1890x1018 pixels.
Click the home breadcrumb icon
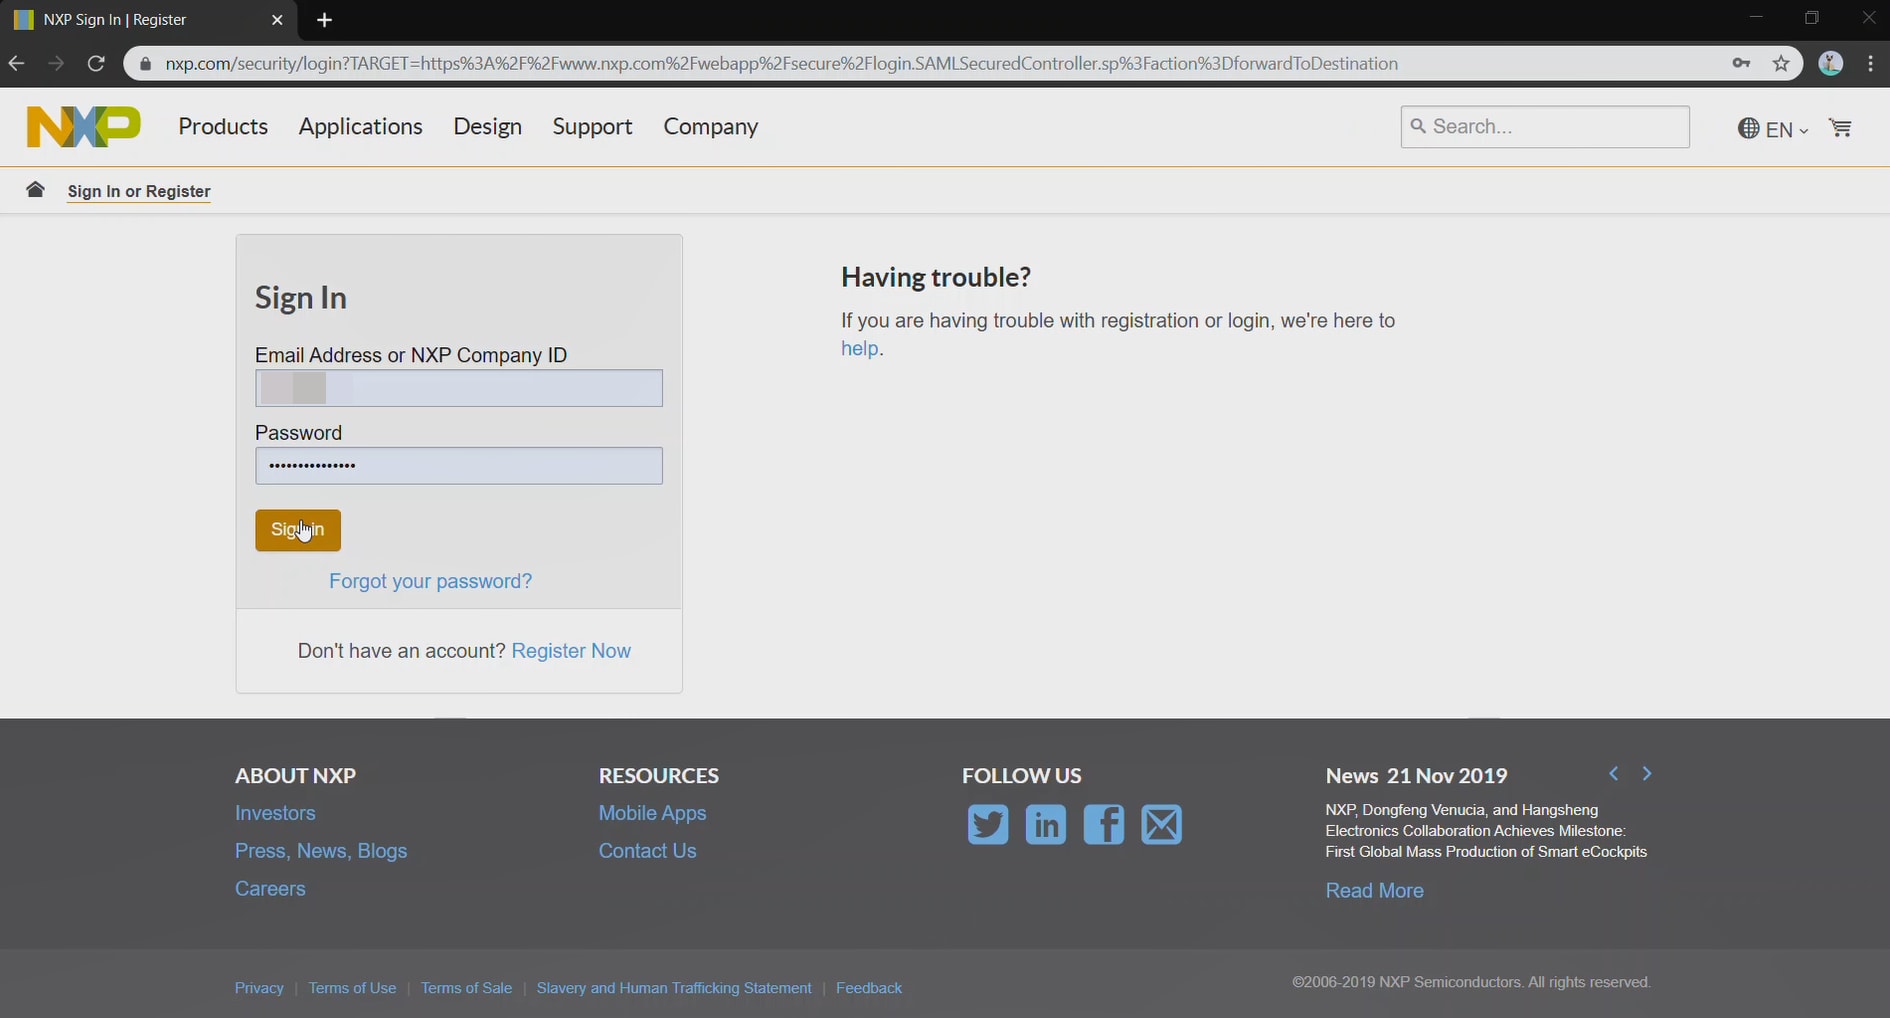(35, 190)
